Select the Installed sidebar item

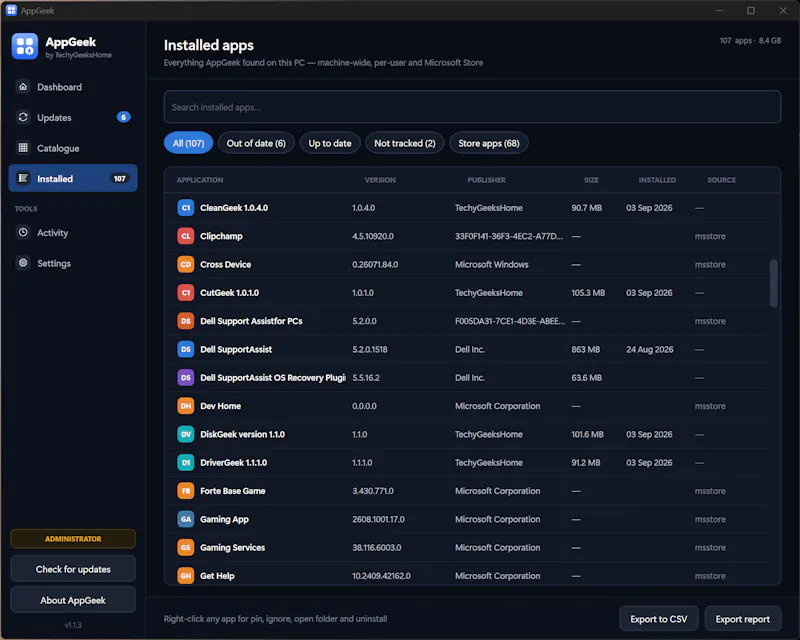[73, 178]
